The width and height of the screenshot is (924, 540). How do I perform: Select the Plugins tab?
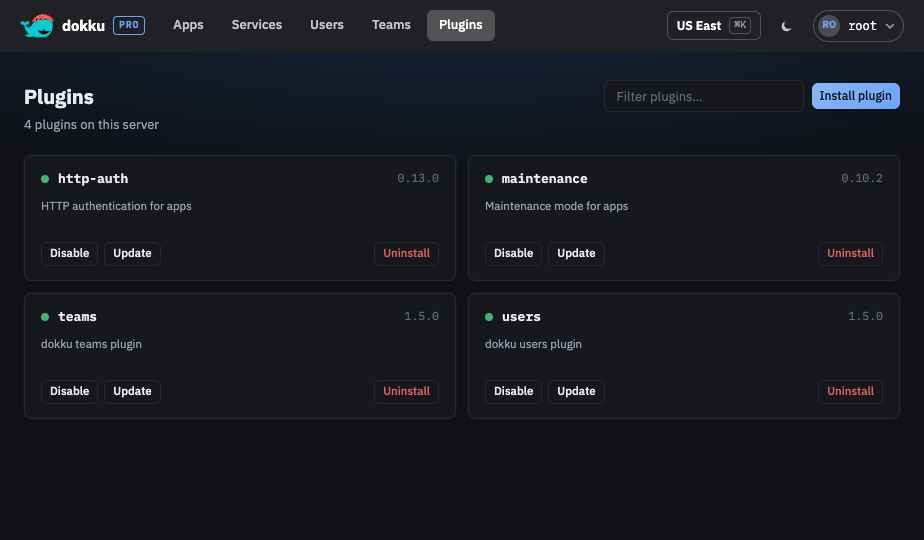tap(461, 25)
